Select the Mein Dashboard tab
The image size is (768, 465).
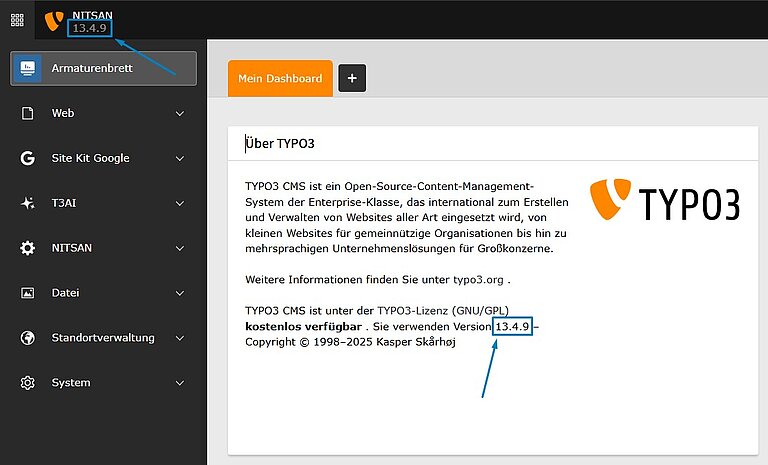pyautogui.click(x=280, y=78)
